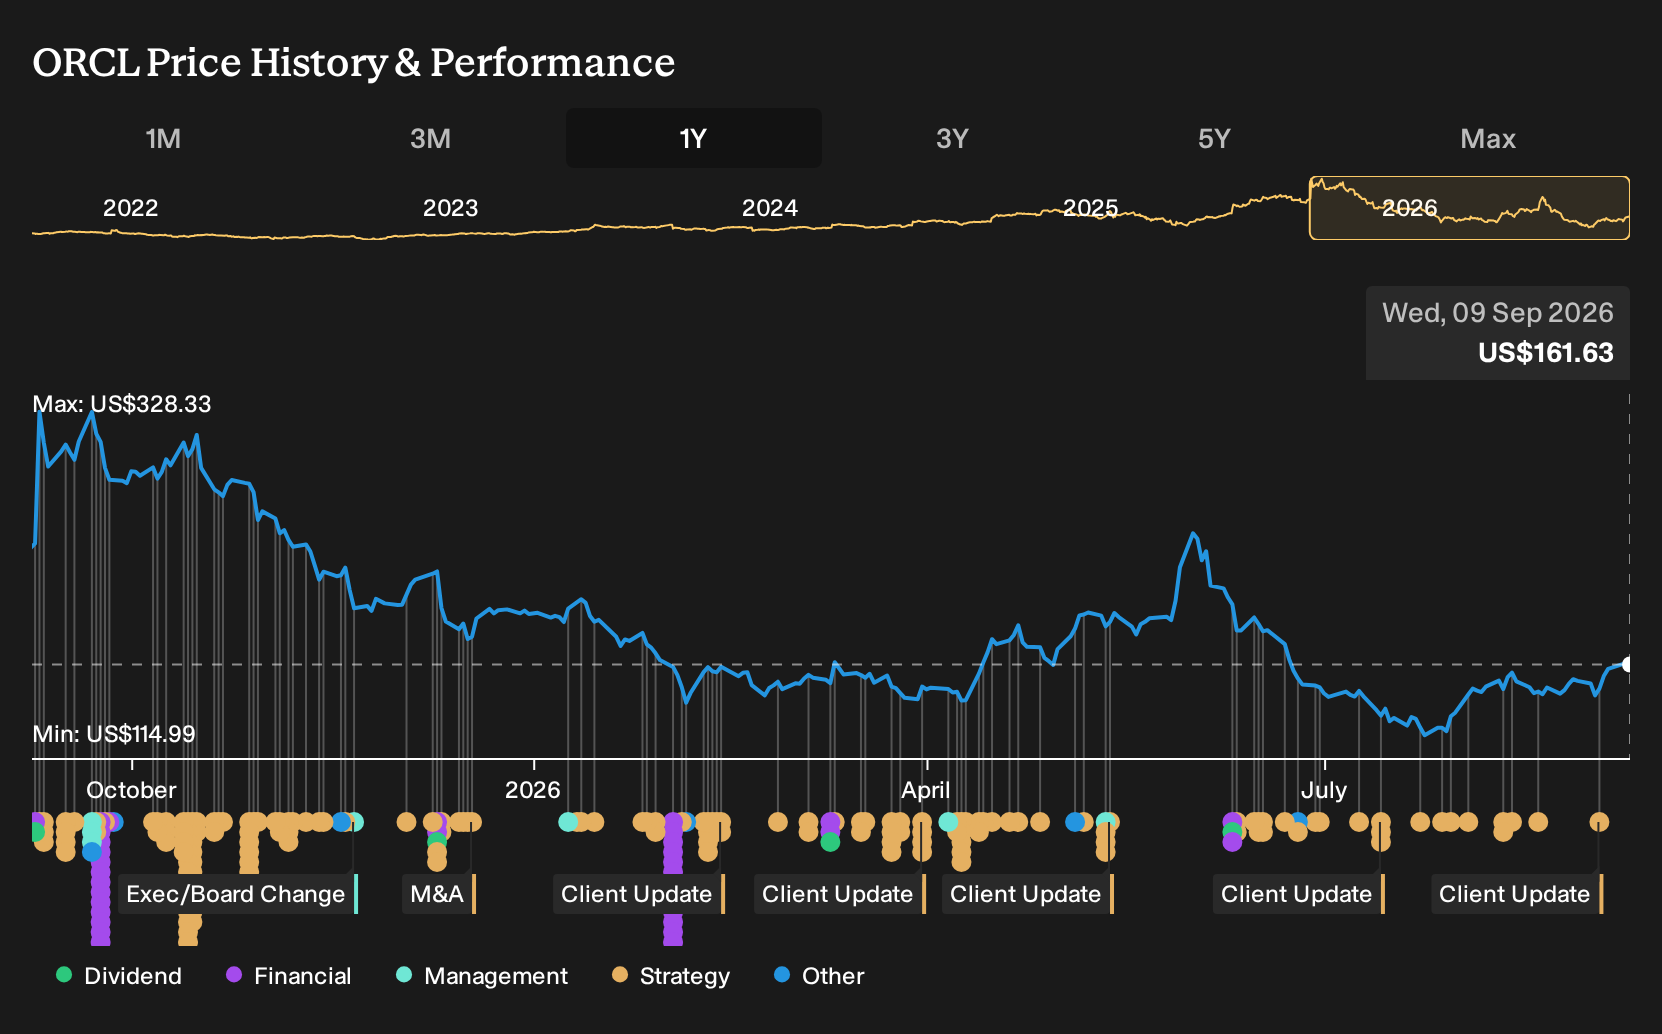Switch chart to 3Y range

click(952, 138)
